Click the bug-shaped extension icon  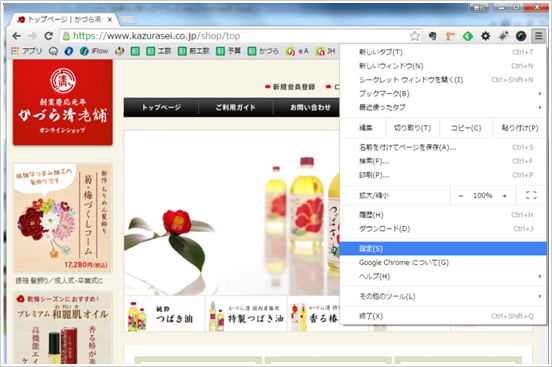click(503, 36)
